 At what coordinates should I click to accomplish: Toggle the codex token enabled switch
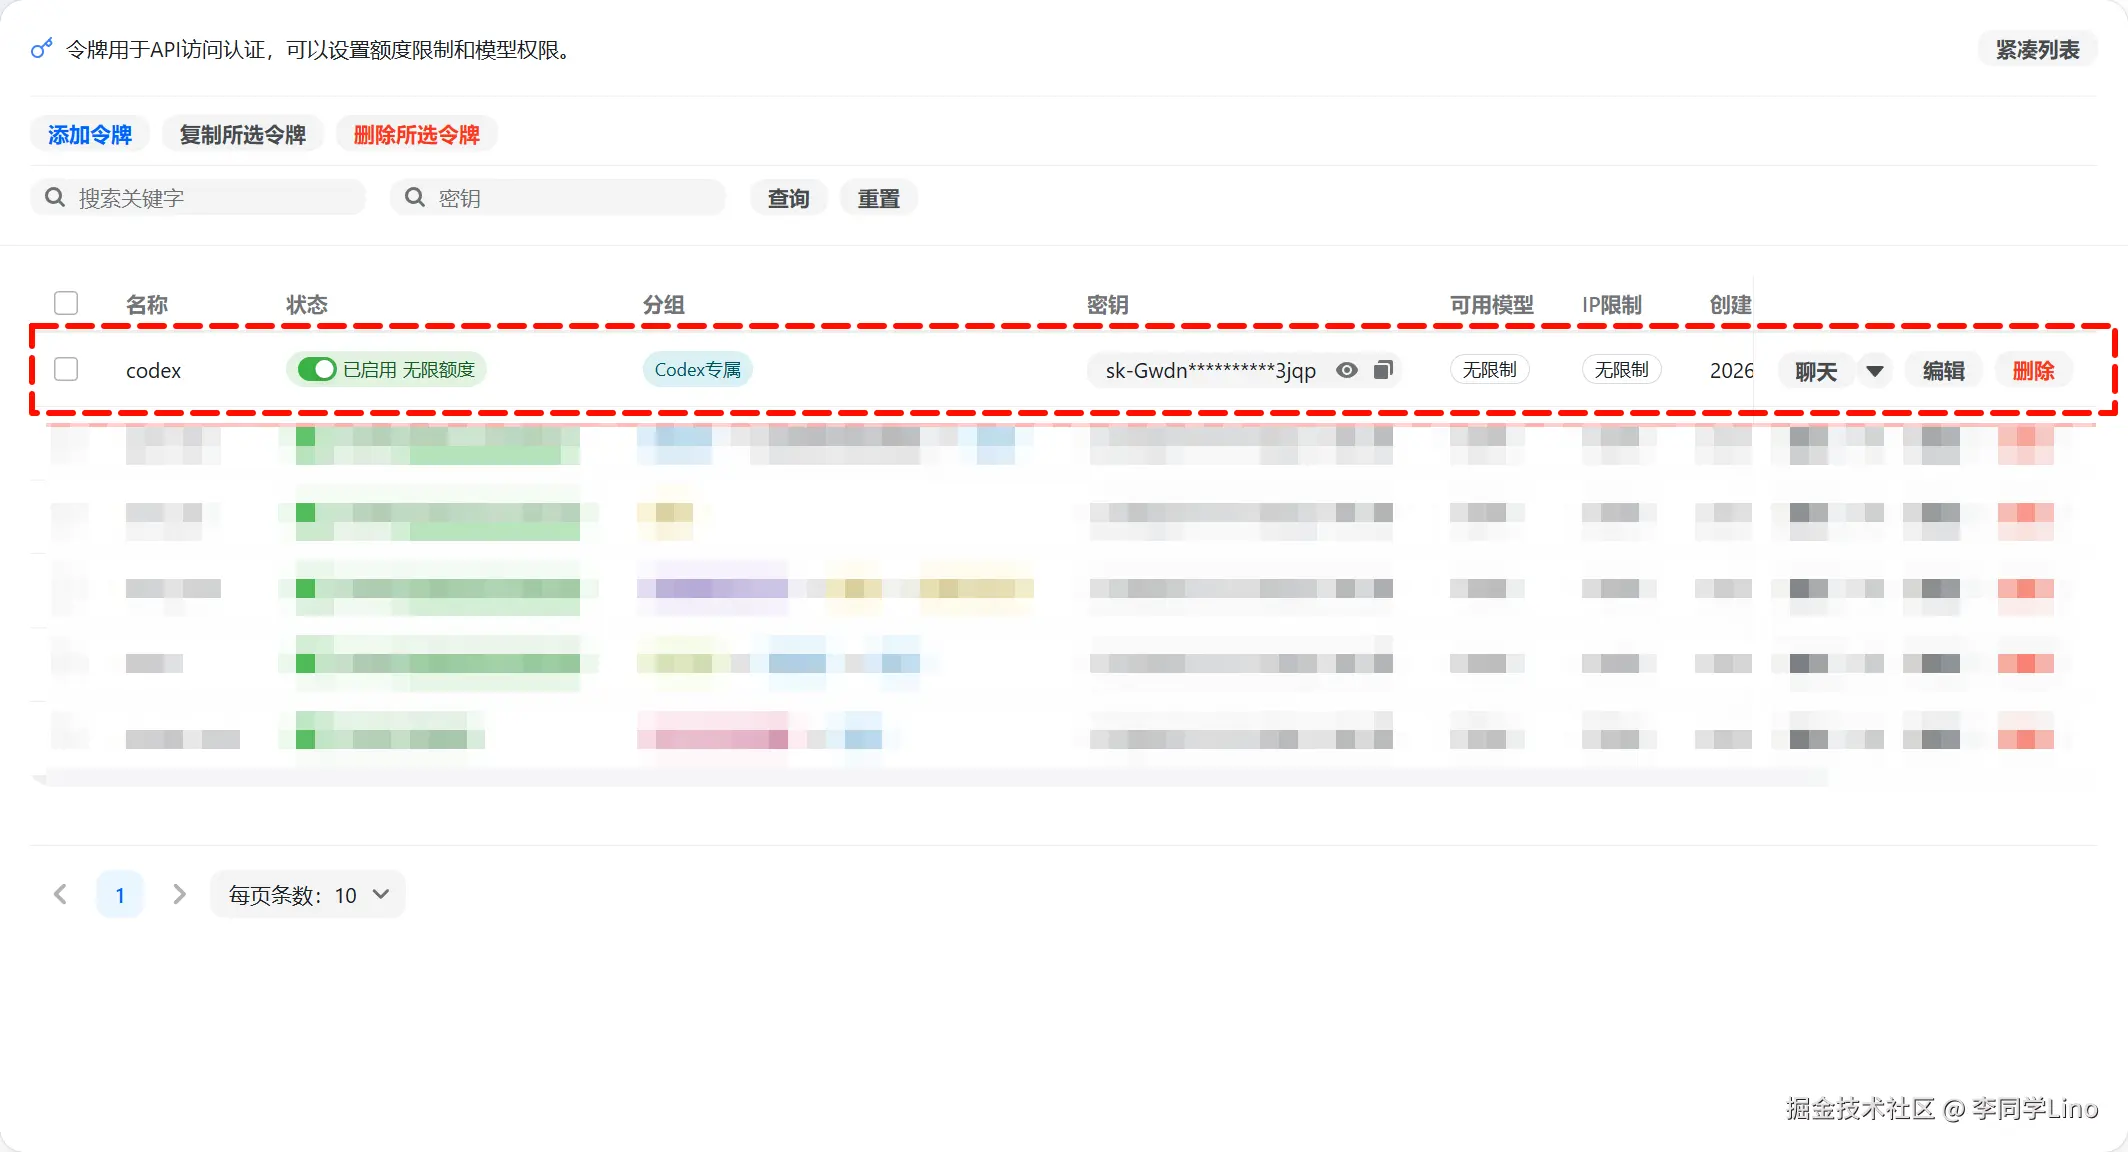pyautogui.click(x=317, y=369)
